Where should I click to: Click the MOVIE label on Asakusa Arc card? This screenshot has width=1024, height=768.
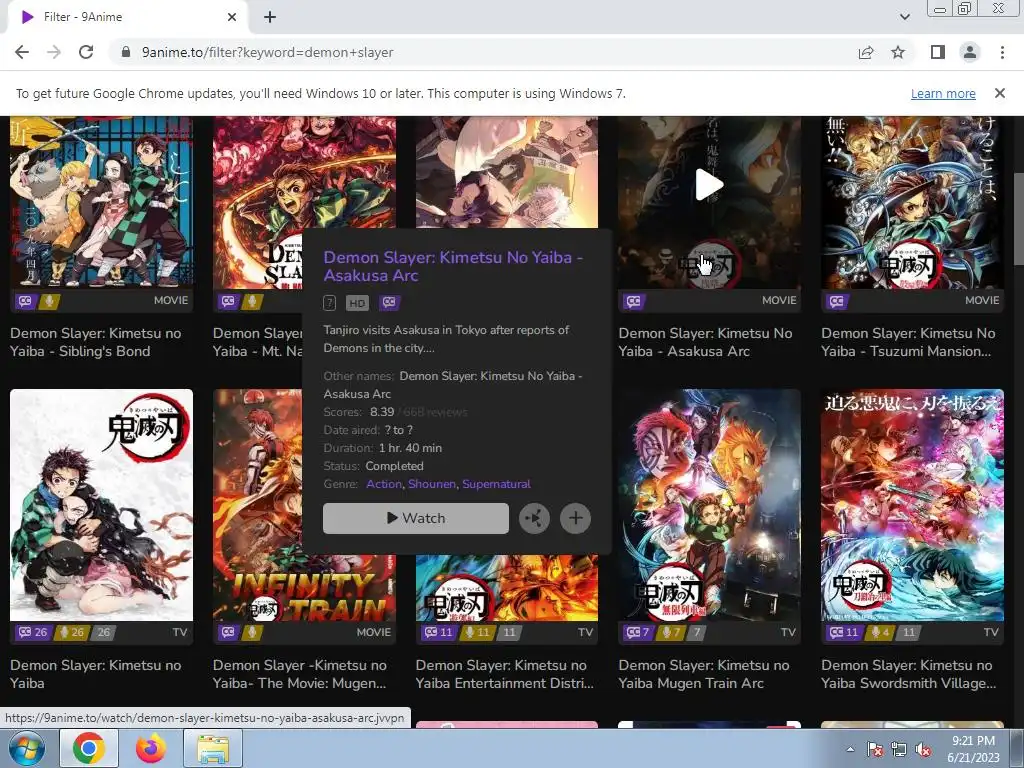click(779, 300)
